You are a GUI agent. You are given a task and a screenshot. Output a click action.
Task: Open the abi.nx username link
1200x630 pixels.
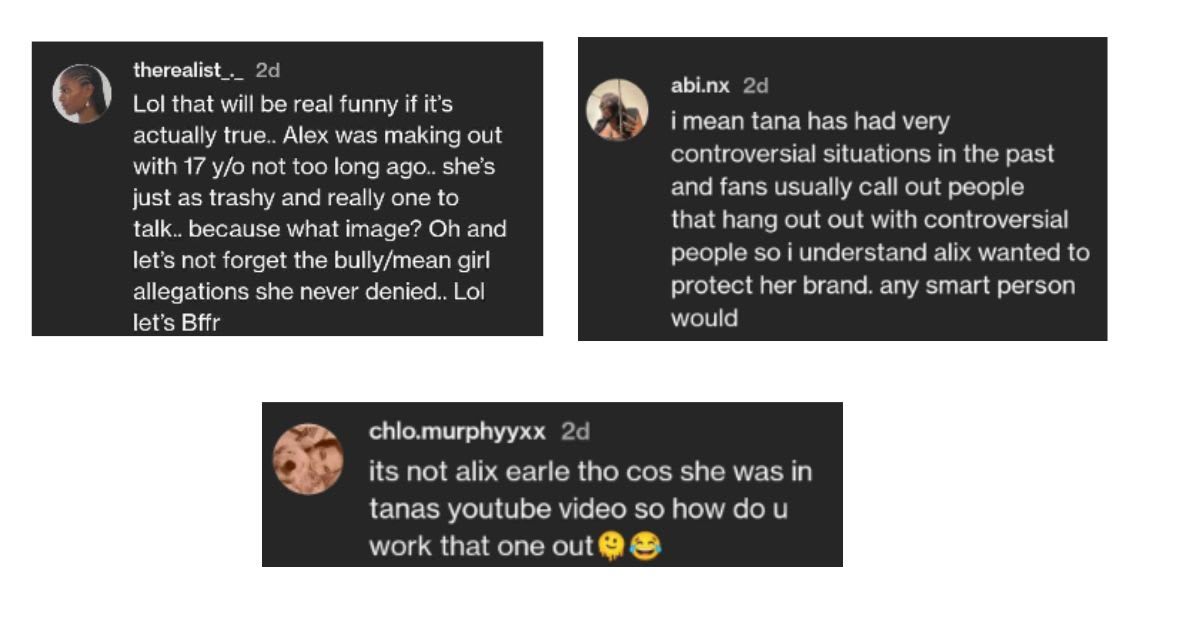700,86
